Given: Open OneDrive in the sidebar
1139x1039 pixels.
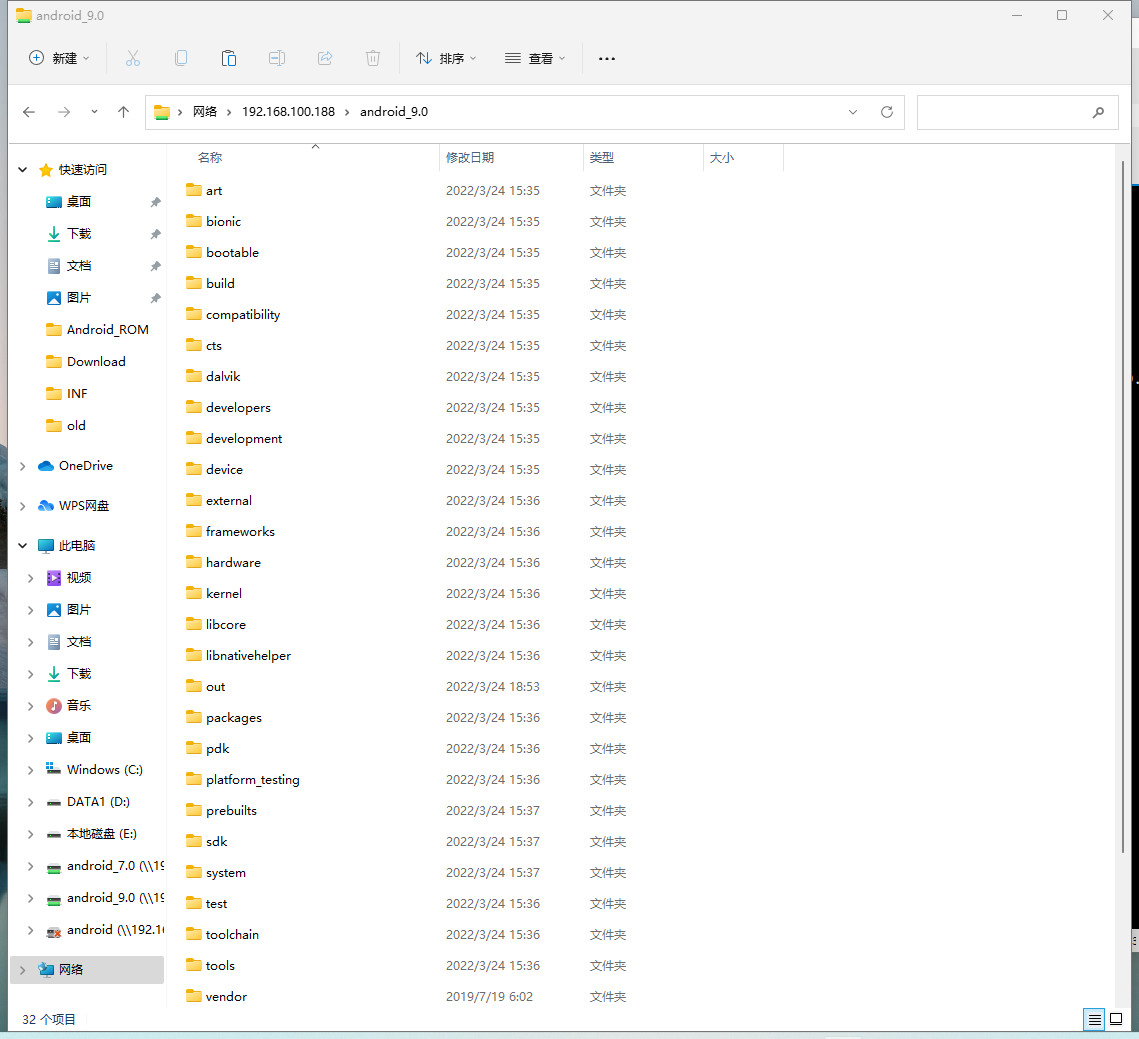Looking at the screenshot, I should (86, 466).
